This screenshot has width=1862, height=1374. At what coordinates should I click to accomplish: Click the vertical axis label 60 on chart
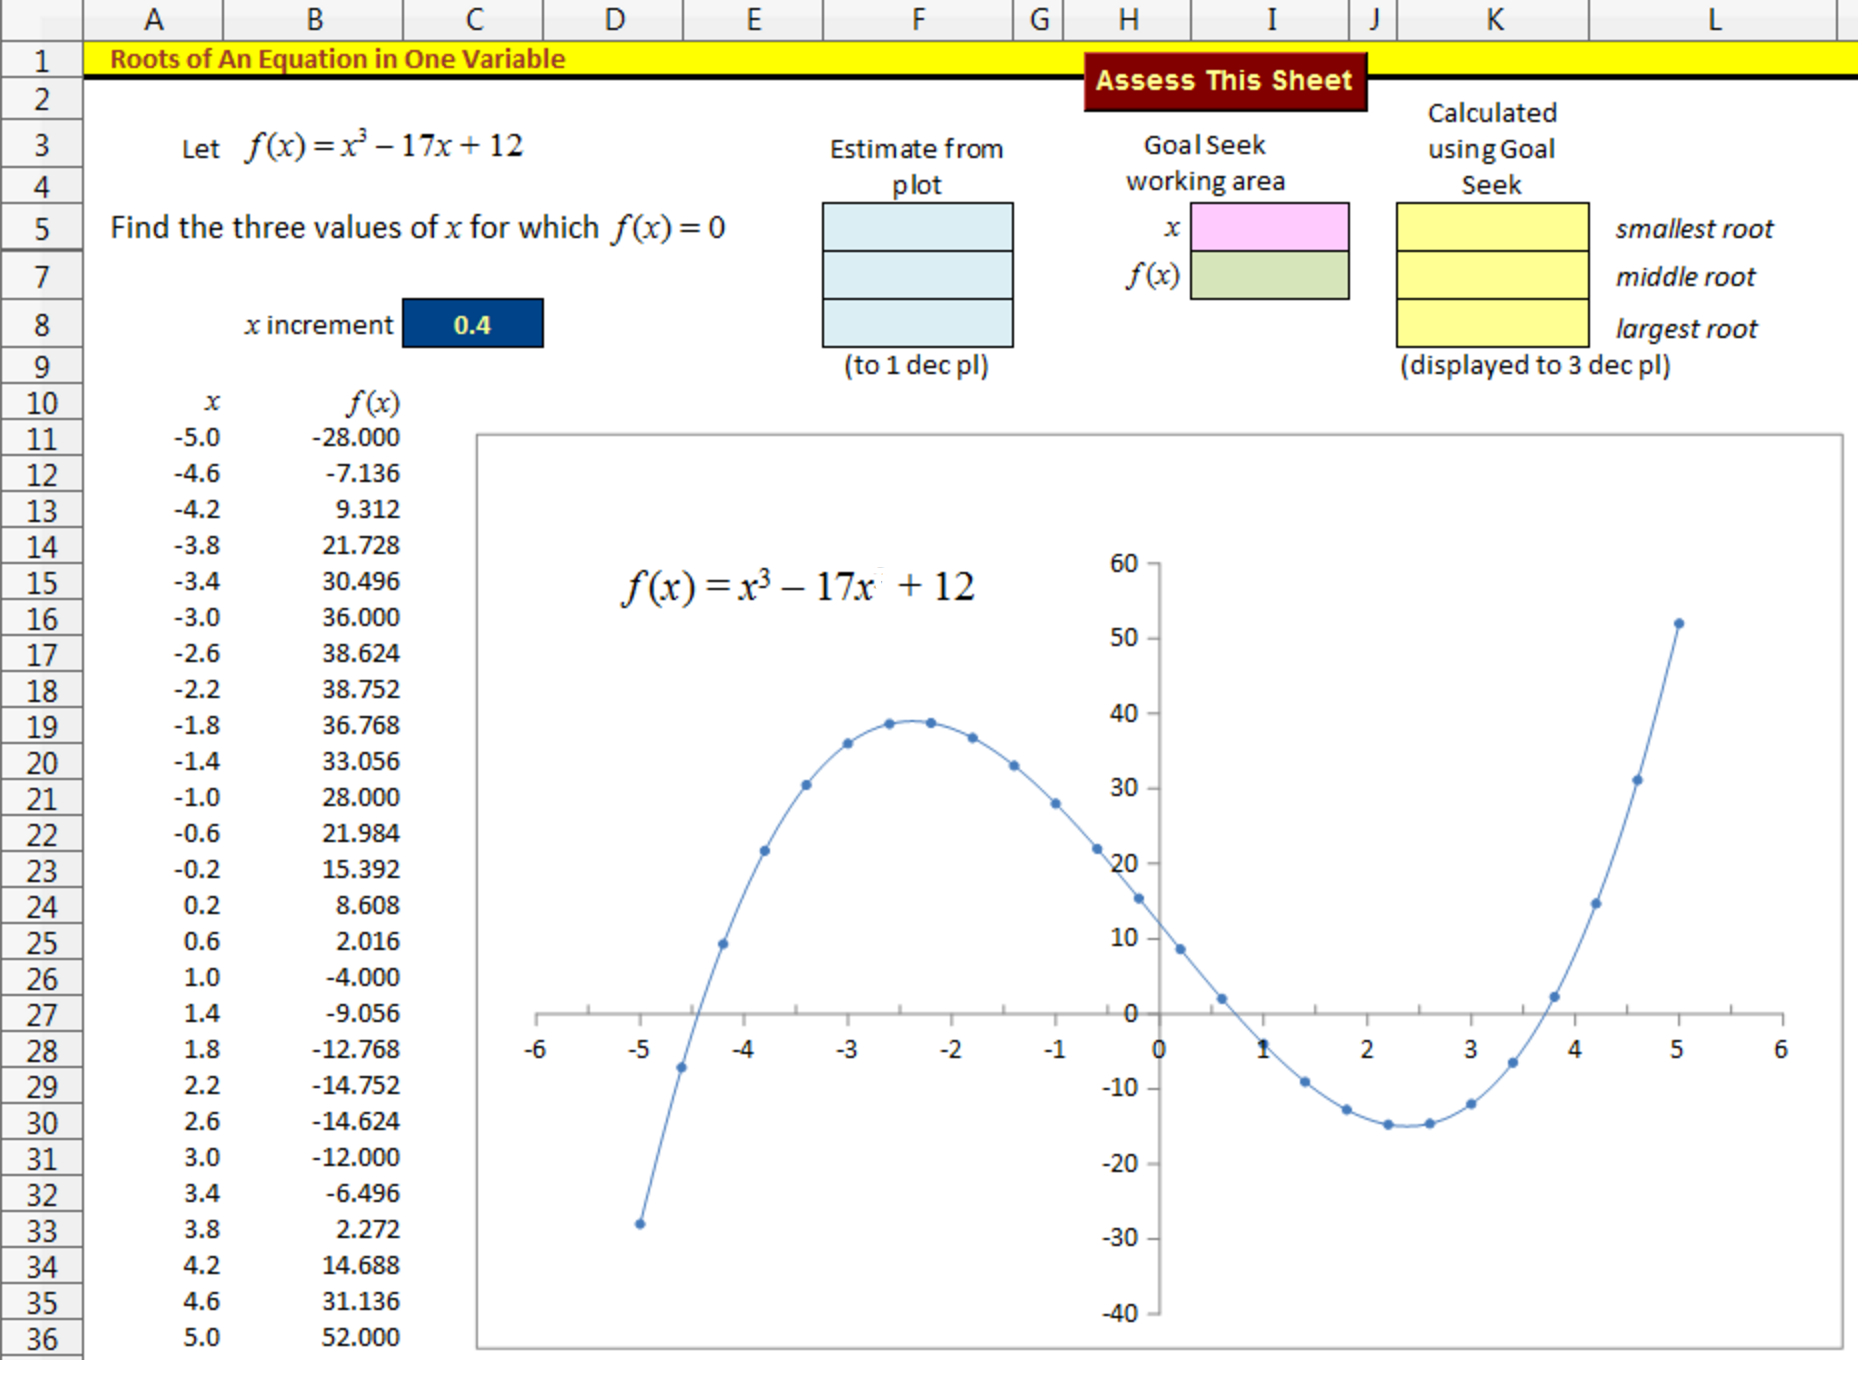[x=1124, y=564]
